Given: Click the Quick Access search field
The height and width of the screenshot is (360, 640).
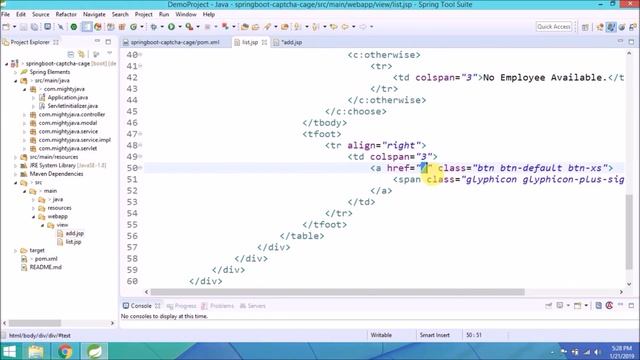Looking at the screenshot, I should point(553,27).
